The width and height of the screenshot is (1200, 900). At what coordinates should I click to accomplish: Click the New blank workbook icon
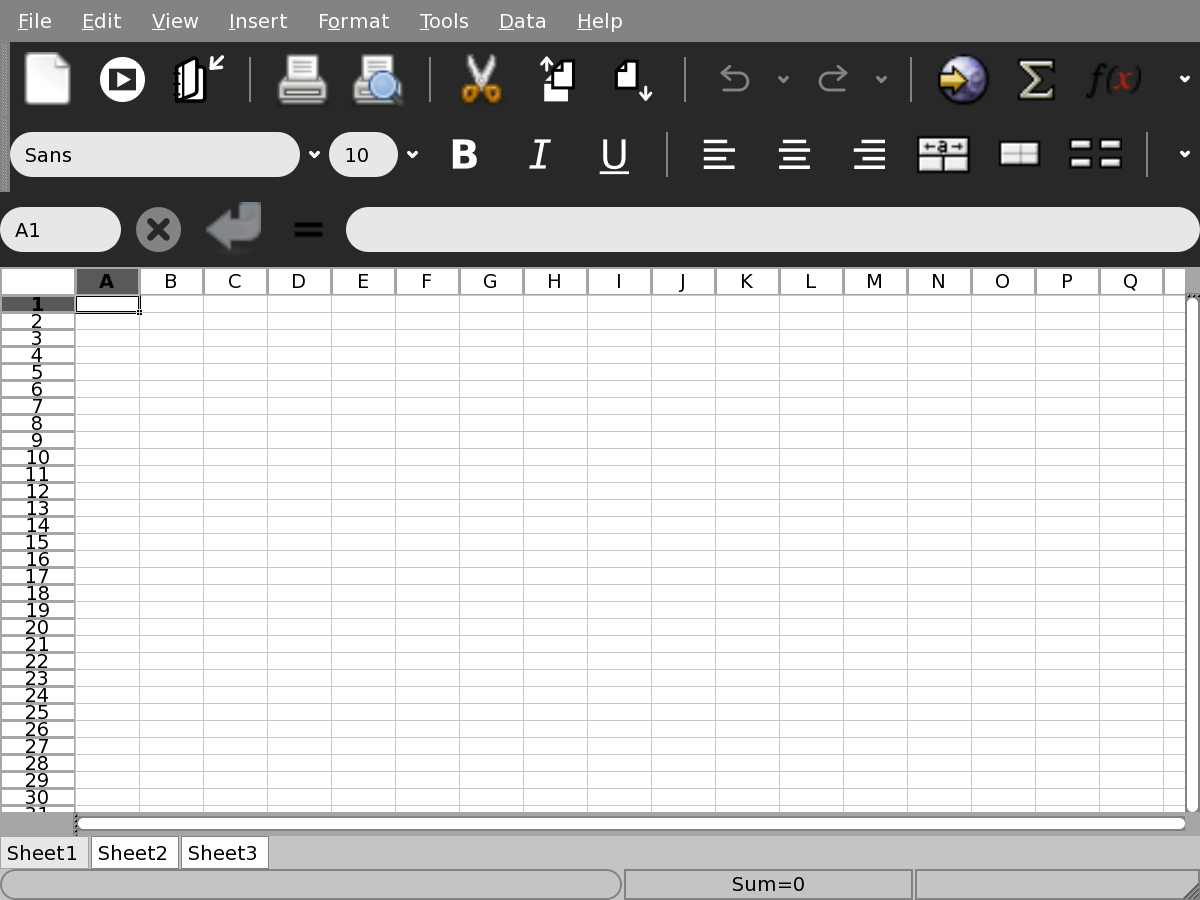coord(47,79)
